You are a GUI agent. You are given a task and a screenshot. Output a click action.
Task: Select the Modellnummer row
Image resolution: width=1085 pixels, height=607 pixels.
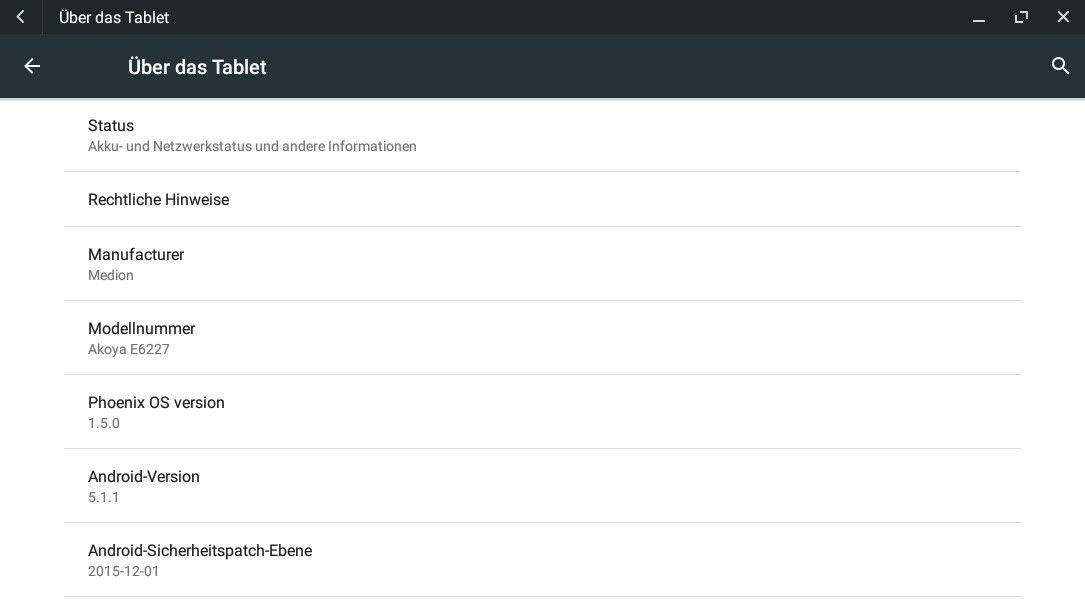[542, 338]
